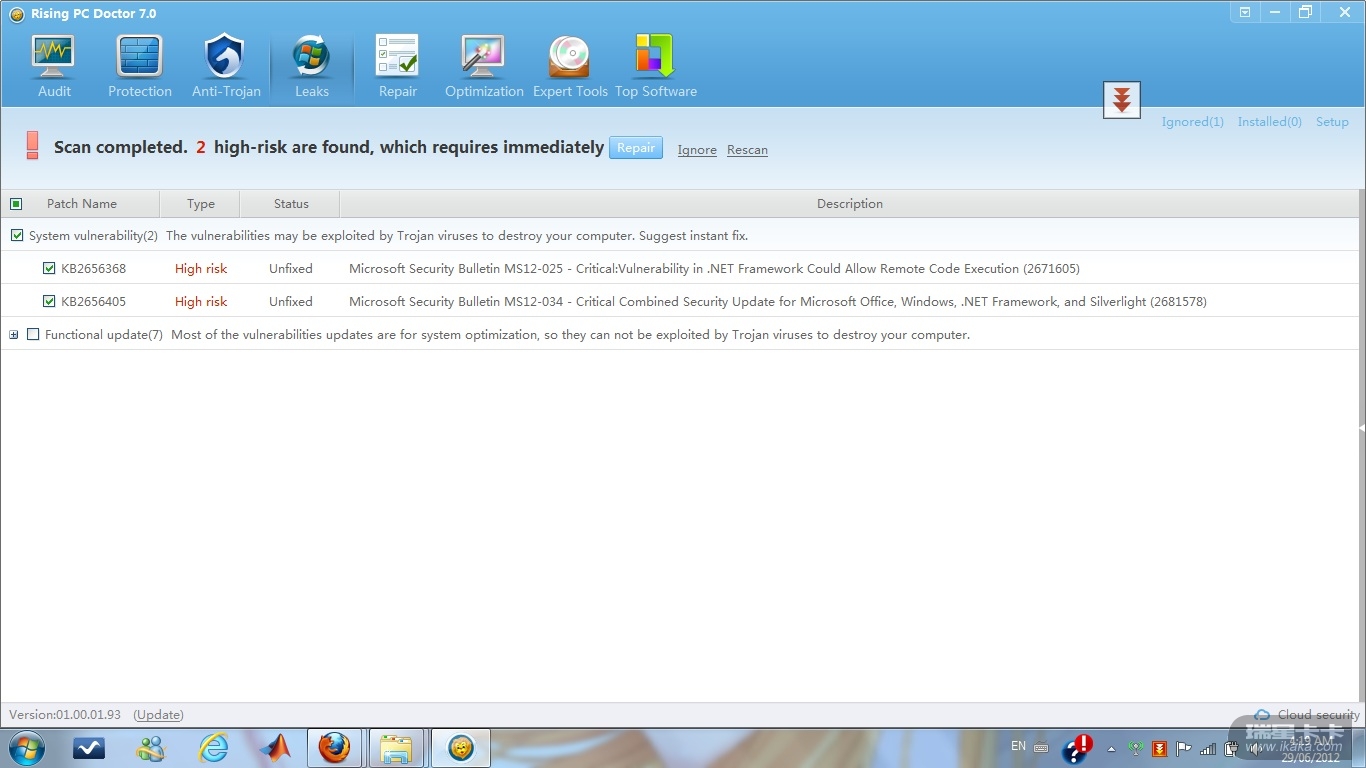This screenshot has width=1366, height=768.
Task: Click Unfixed status for KB2656405
Action: click(x=291, y=301)
